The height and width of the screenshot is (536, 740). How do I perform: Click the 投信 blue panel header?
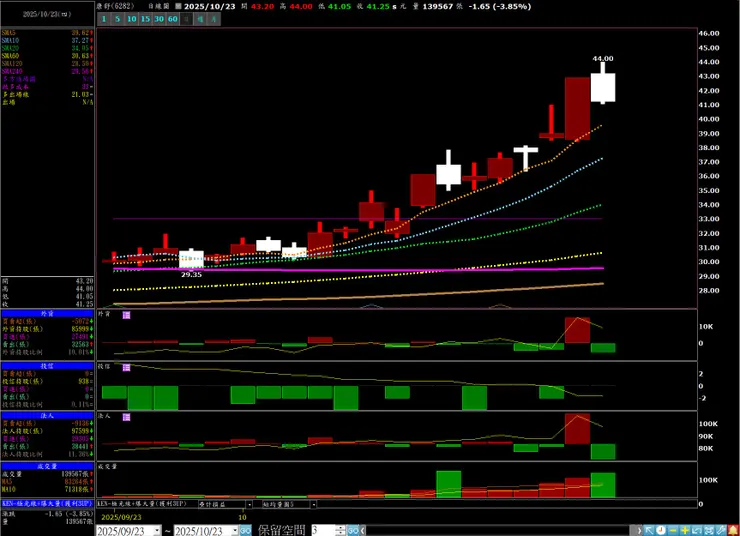(x=47, y=366)
